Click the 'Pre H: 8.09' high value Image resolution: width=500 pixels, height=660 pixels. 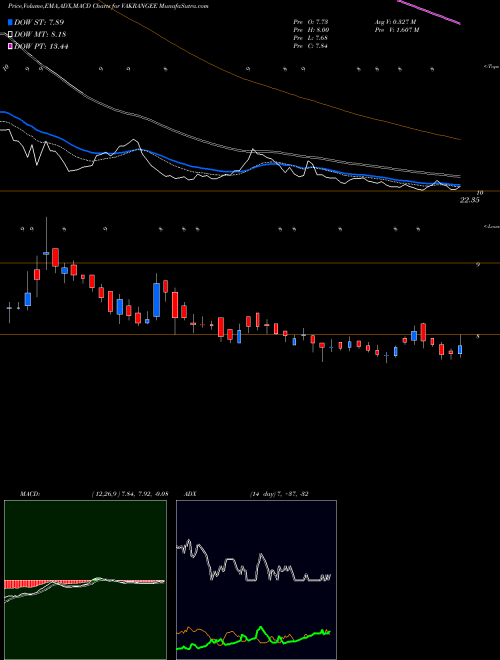(311, 30)
